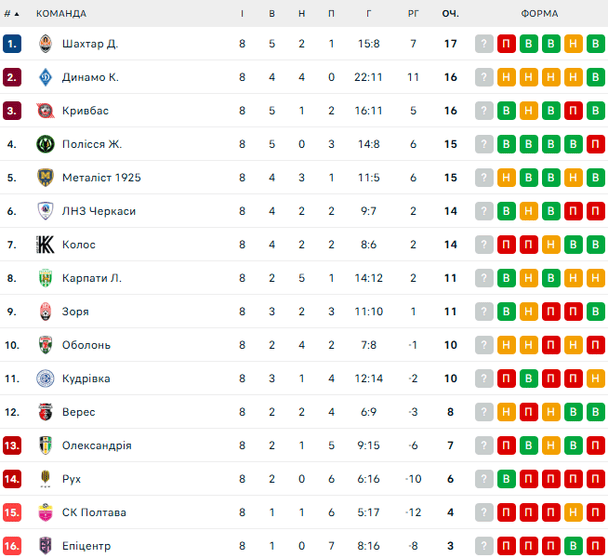The image size is (608, 558).
Task: Open the Оболонь team page
Action: pyautogui.click(x=86, y=345)
